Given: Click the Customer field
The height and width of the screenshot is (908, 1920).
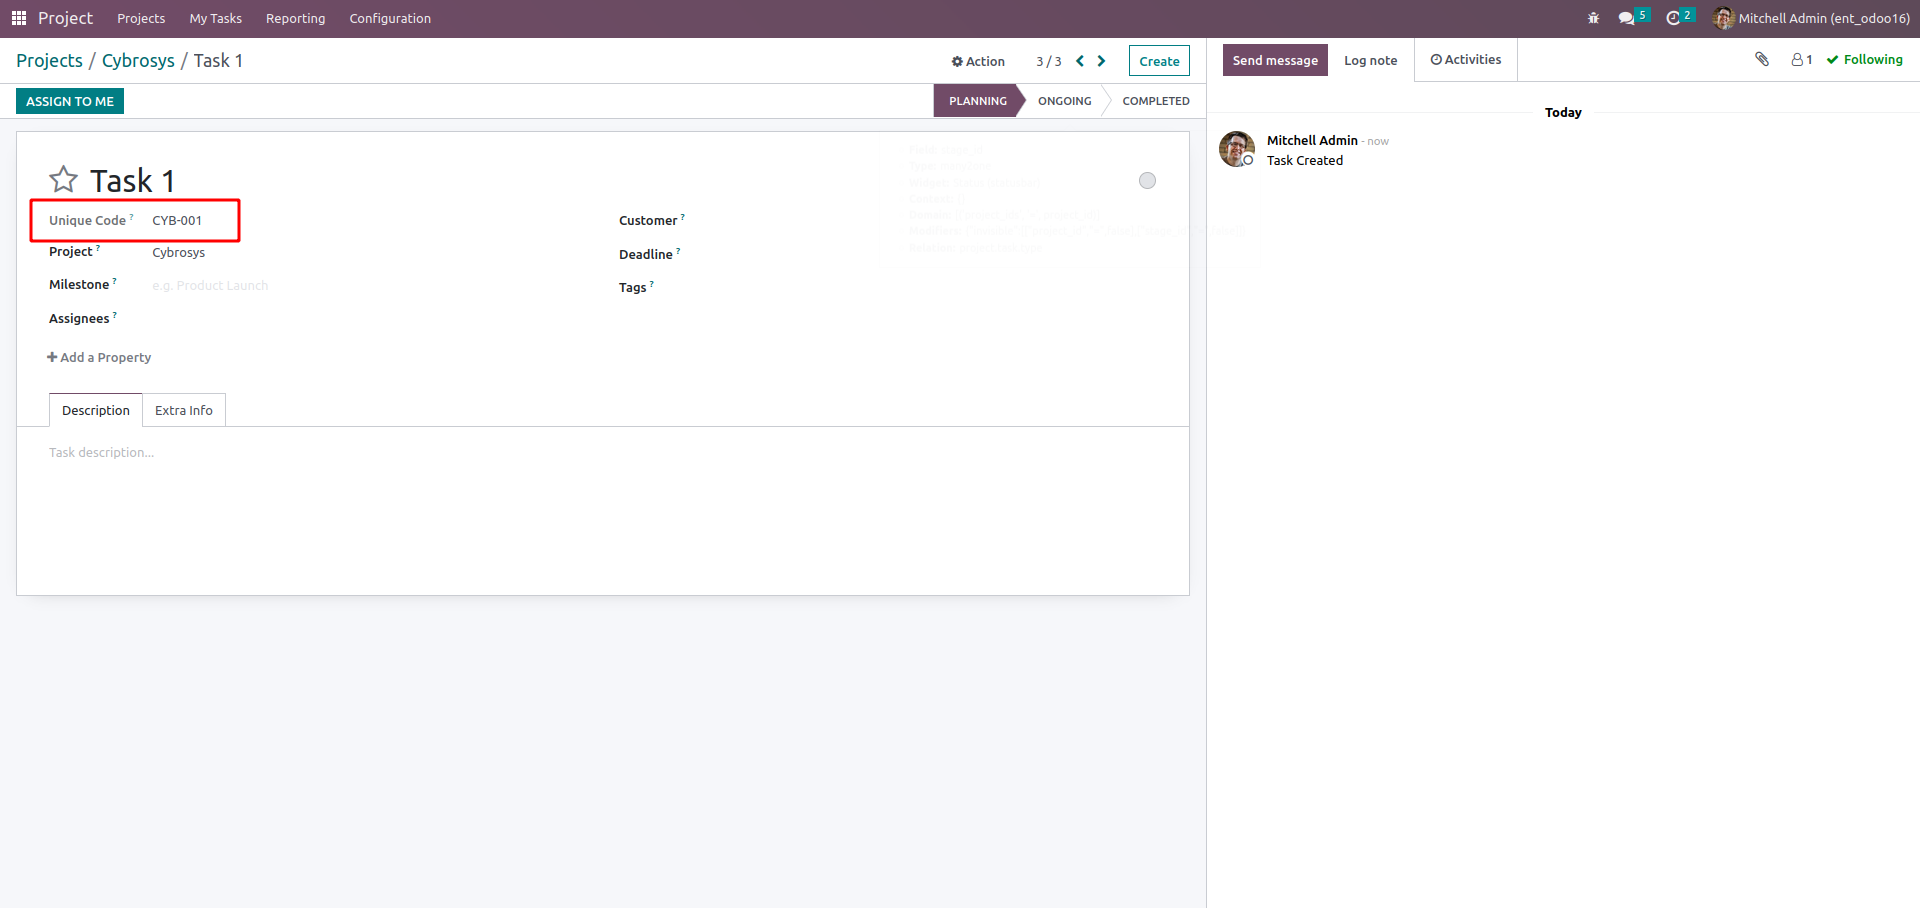Looking at the screenshot, I should pos(938,221).
